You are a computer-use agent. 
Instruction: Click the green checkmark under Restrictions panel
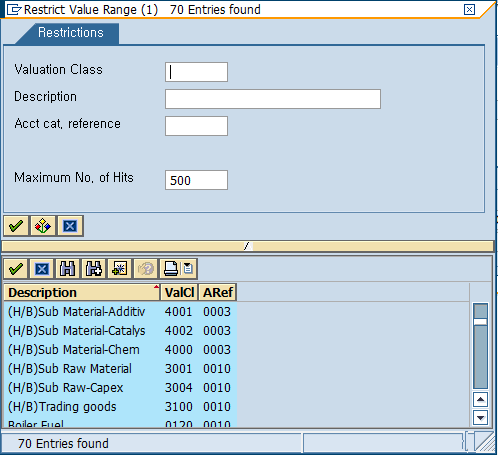coord(16,226)
